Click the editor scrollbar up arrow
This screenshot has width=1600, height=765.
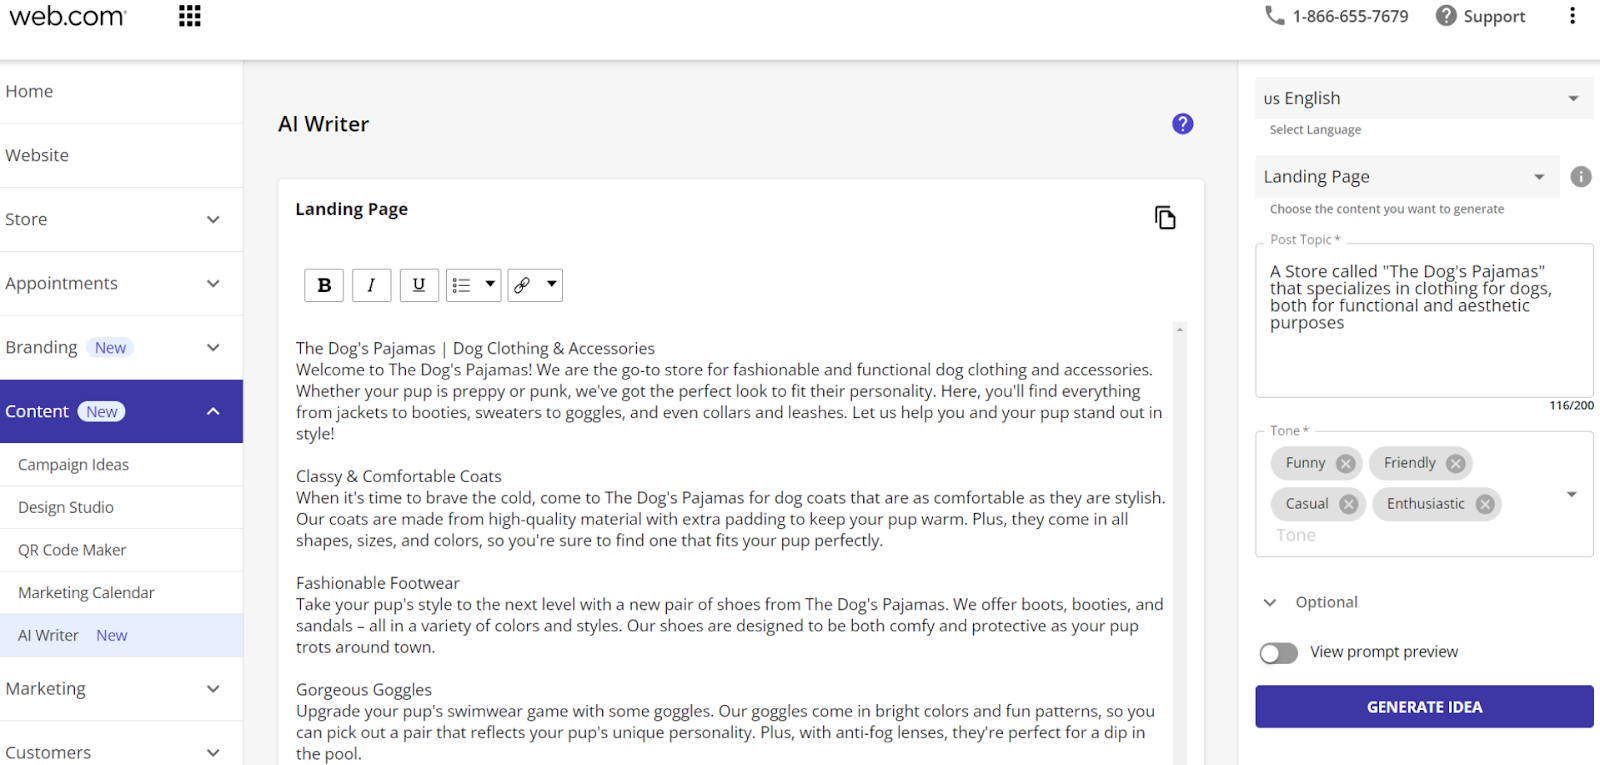click(1180, 329)
